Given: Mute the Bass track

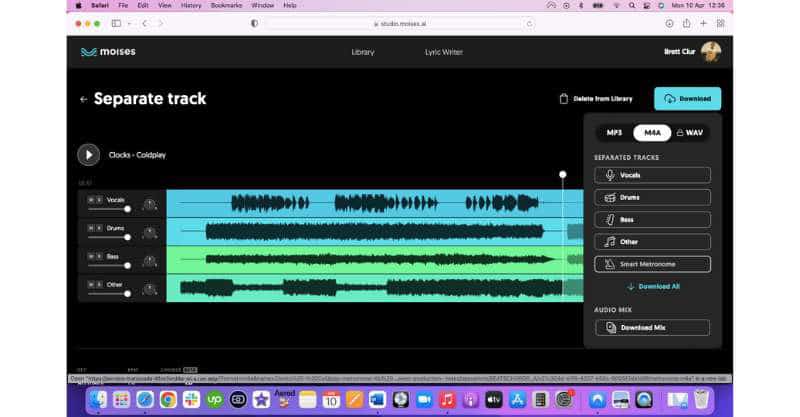Looking at the screenshot, I should 91,256.
